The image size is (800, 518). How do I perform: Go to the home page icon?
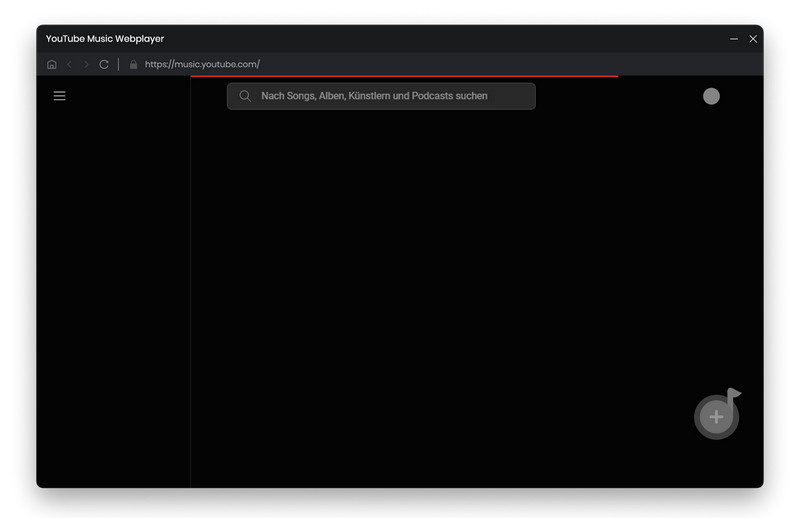(52, 64)
